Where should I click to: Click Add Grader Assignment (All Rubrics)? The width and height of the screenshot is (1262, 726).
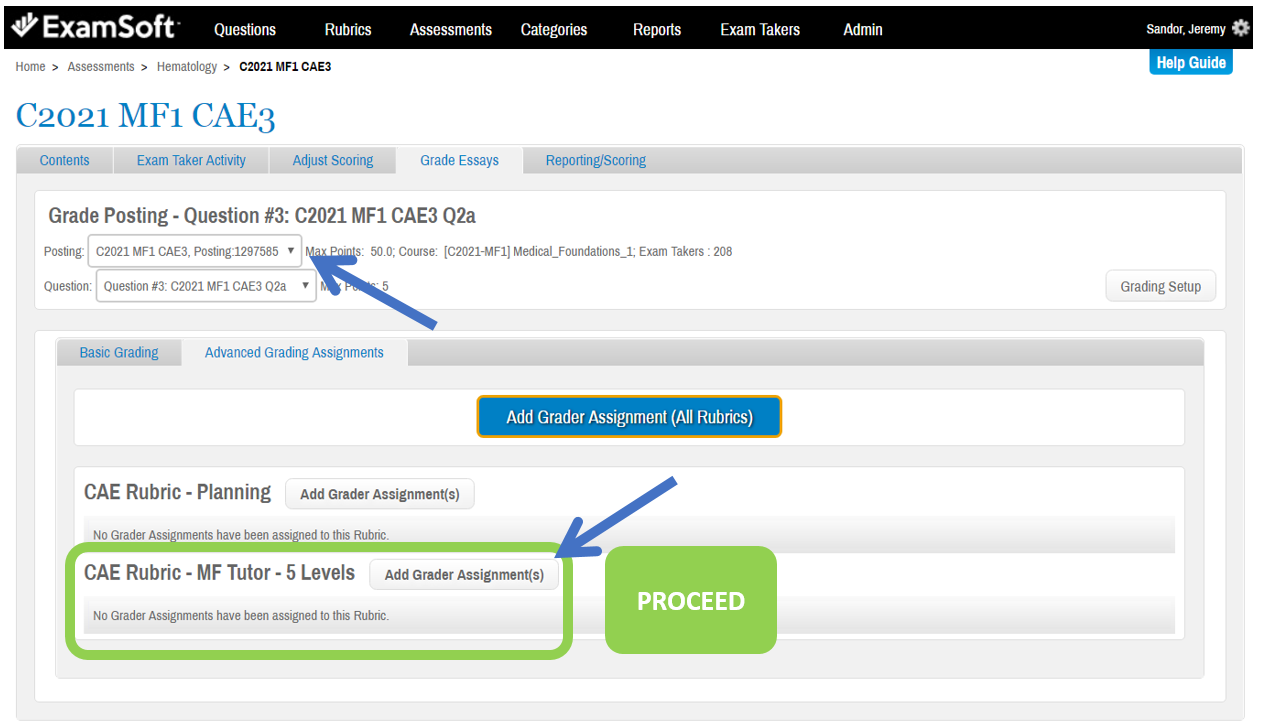pyautogui.click(x=629, y=417)
